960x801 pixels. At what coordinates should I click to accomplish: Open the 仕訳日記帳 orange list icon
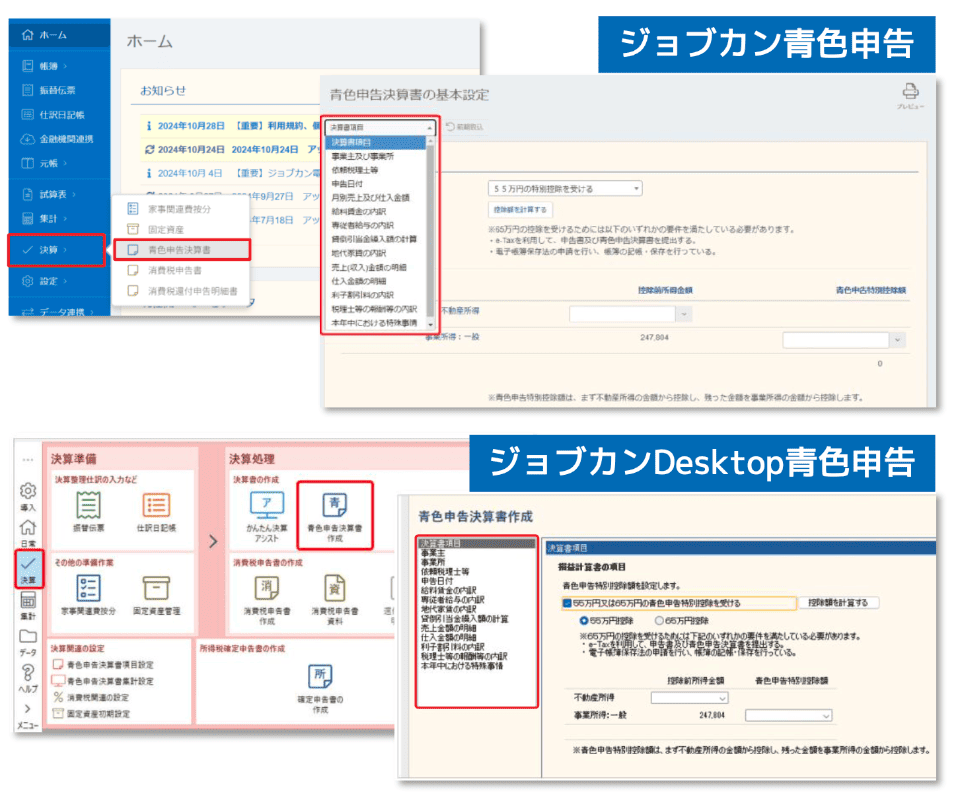[155, 505]
